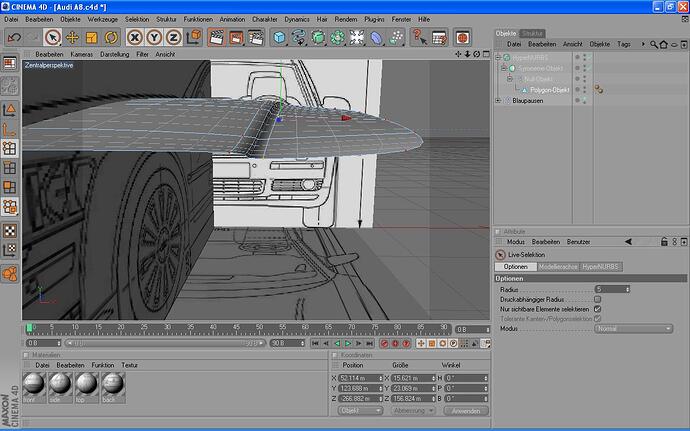Select the Polygon-Objekt tree row

coord(549,90)
